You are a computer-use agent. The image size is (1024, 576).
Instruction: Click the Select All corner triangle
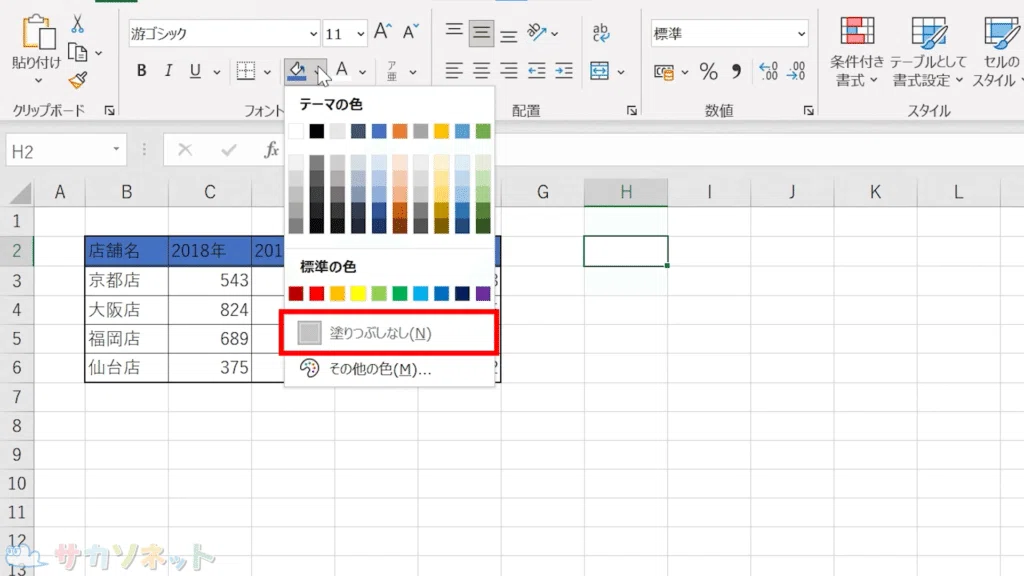(20, 193)
